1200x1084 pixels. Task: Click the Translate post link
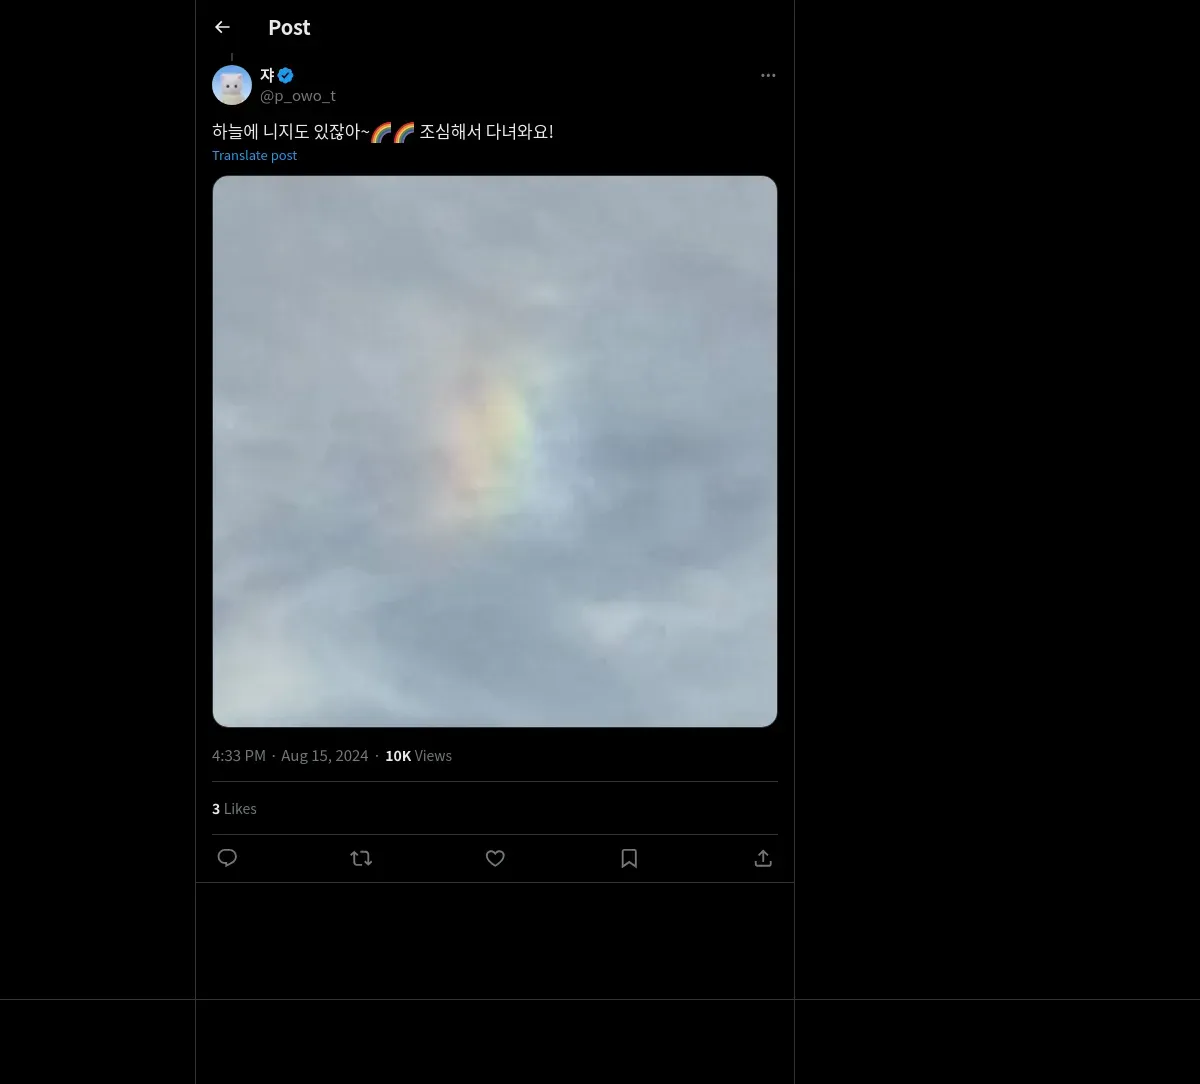(x=254, y=155)
